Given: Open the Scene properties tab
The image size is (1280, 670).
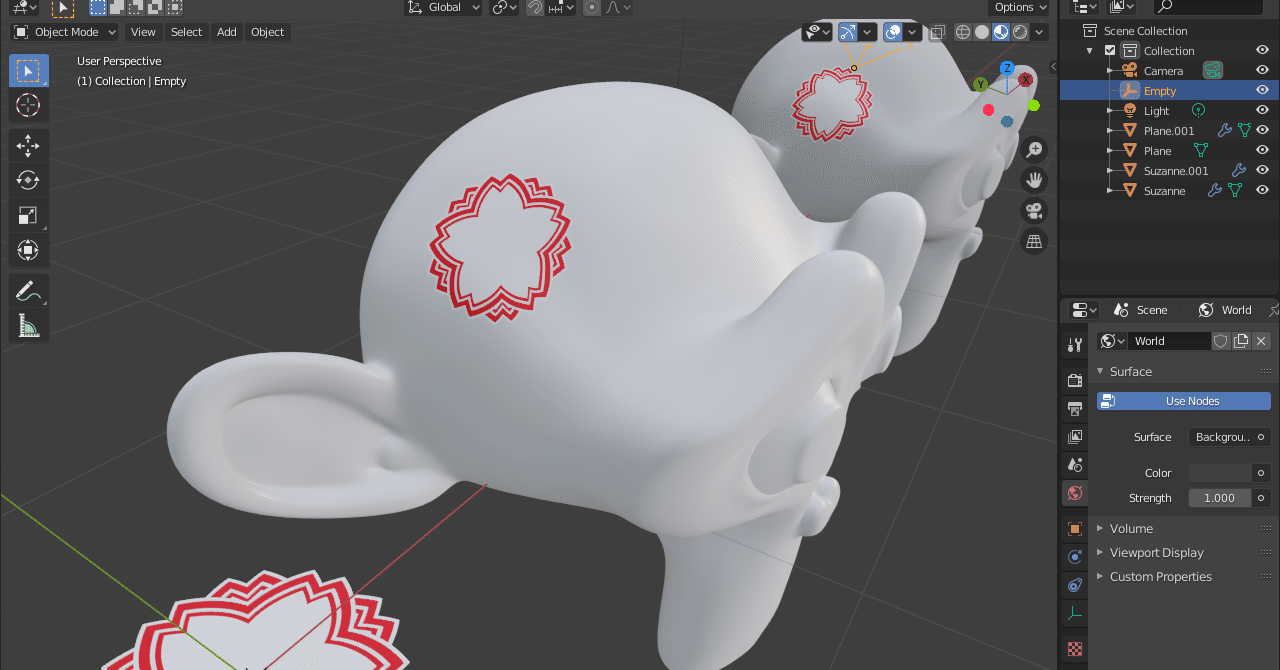Looking at the screenshot, I should coord(1075,465).
